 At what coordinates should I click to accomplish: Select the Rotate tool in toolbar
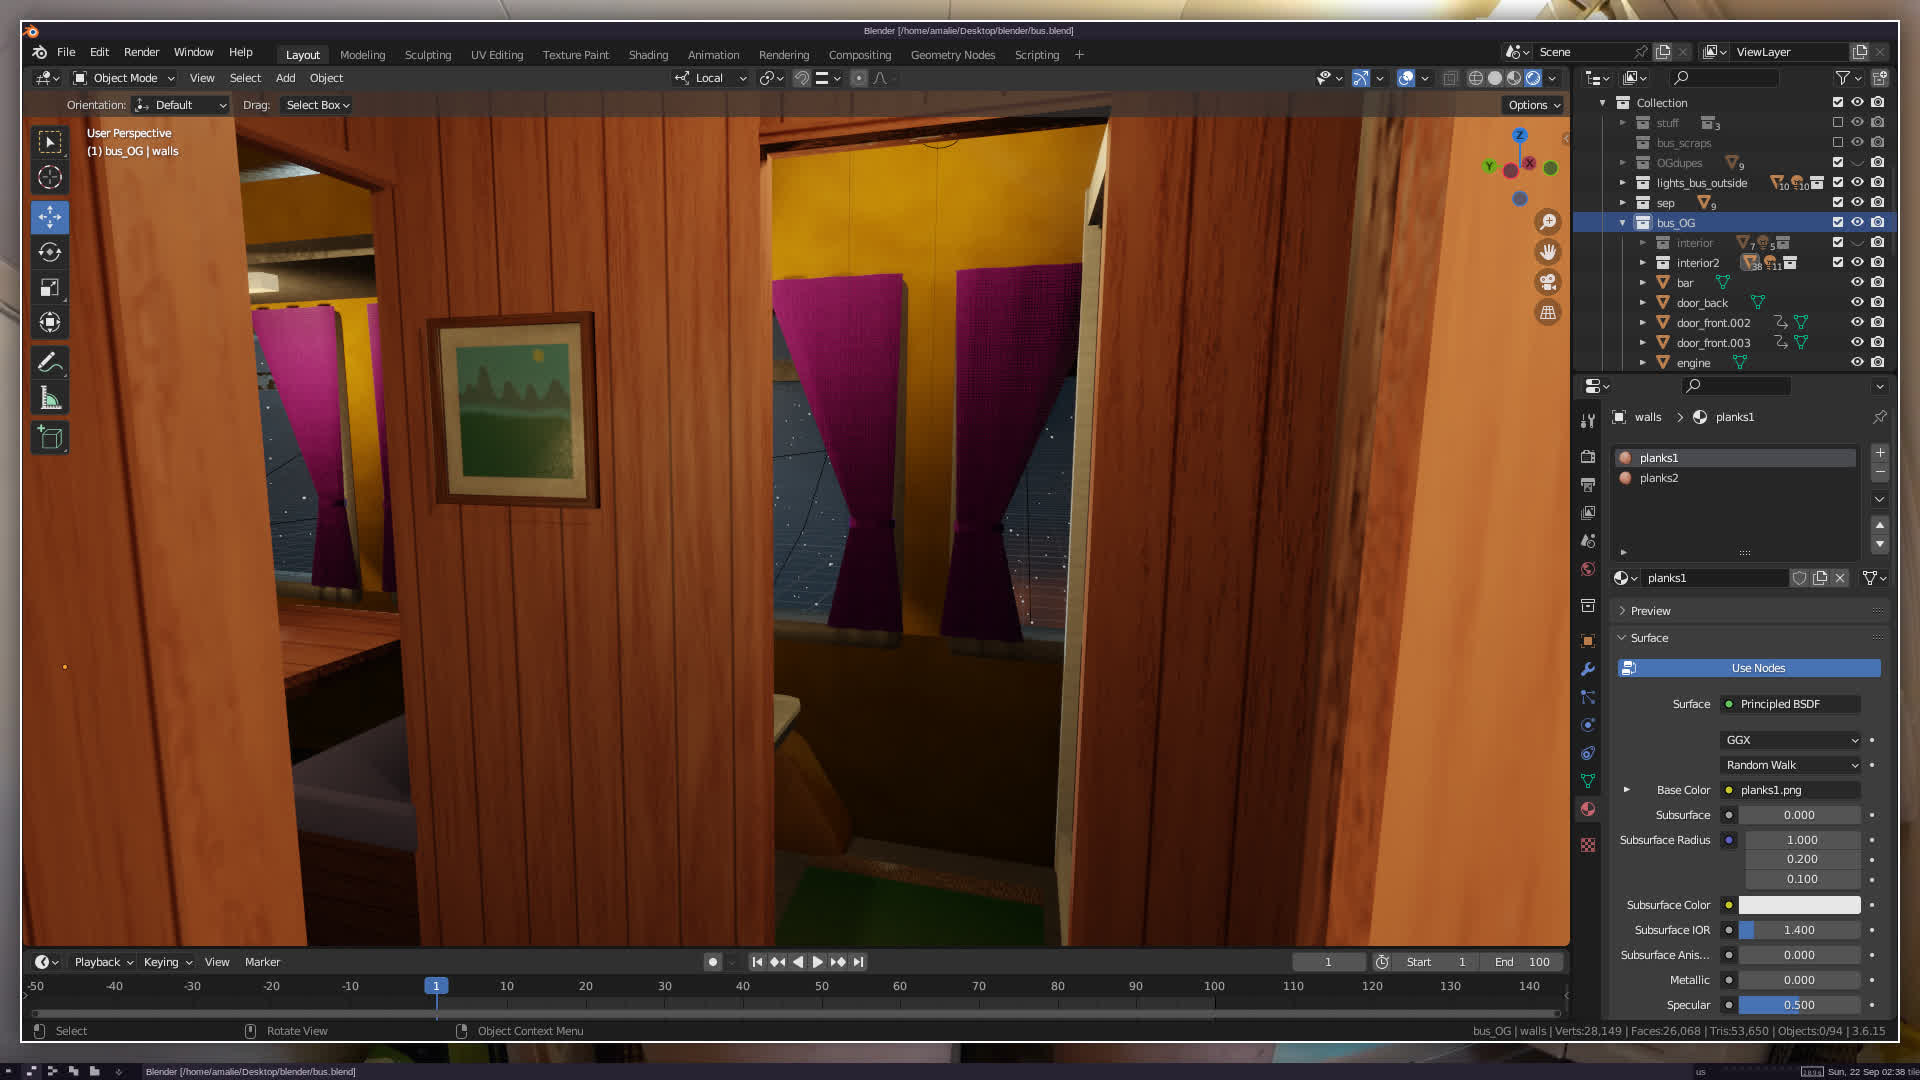[x=50, y=252]
